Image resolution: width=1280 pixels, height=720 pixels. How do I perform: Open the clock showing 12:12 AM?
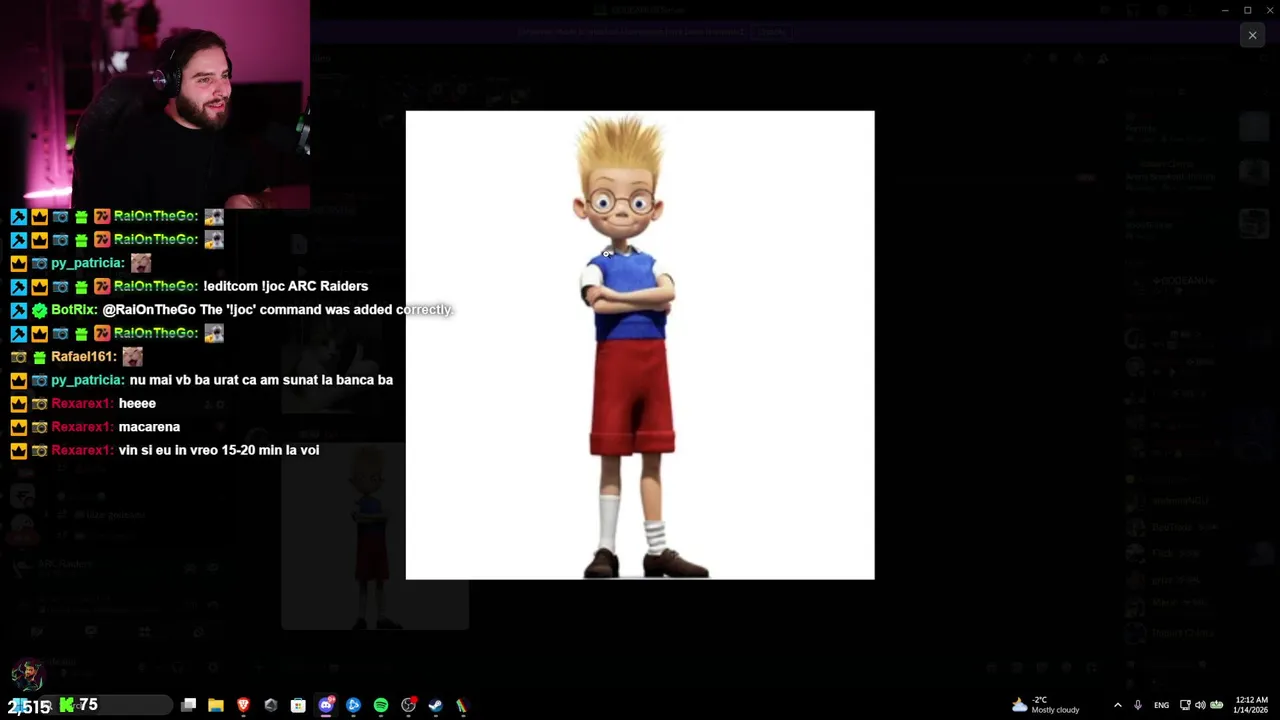pos(1251,705)
